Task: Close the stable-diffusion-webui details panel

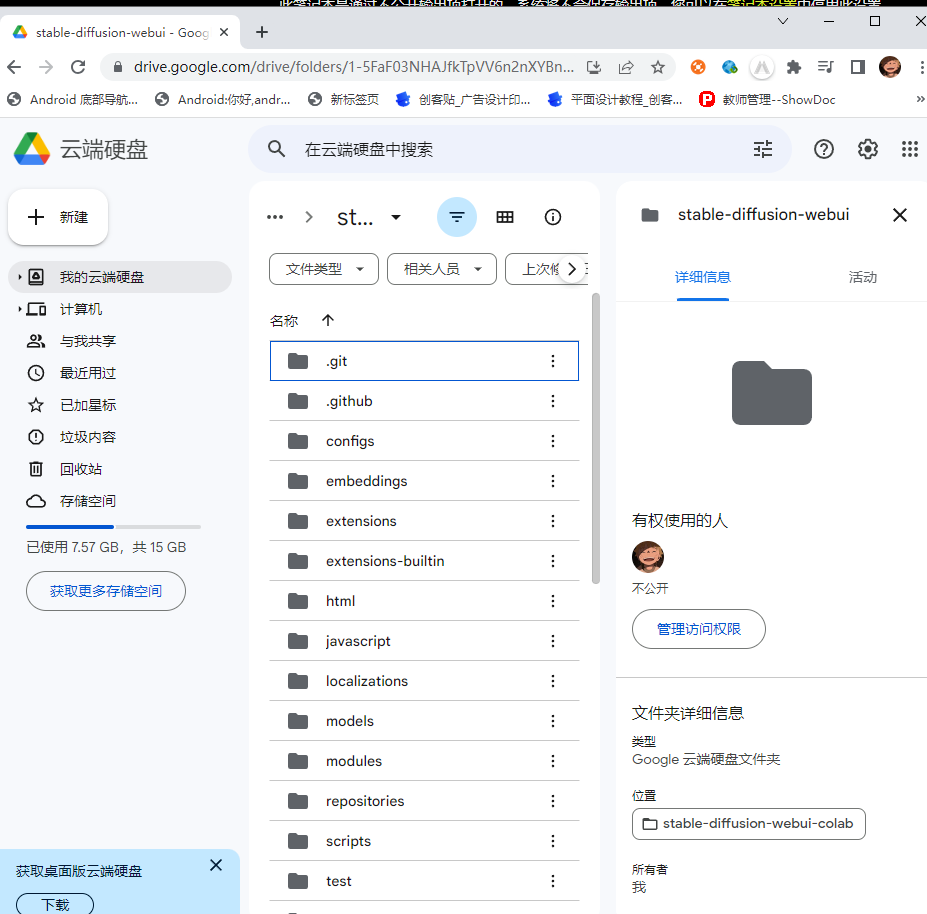Action: pyautogui.click(x=899, y=215)
